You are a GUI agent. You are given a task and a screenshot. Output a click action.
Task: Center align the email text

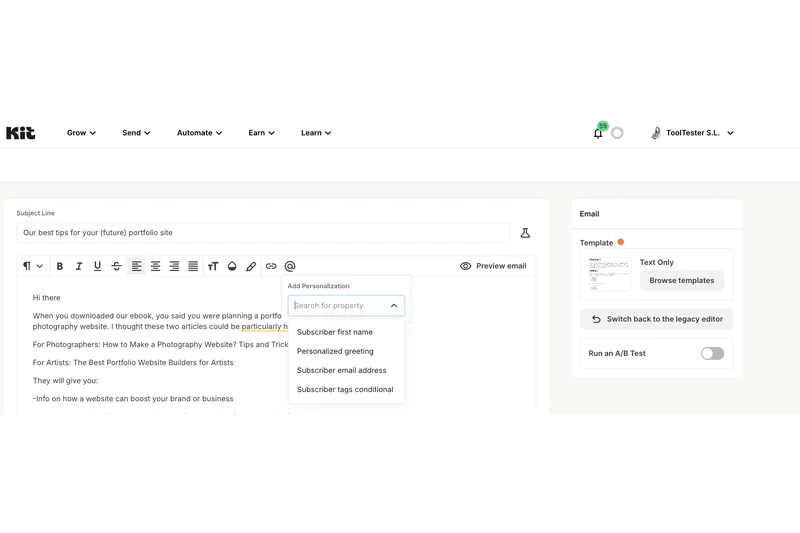[x=155, y=266]
